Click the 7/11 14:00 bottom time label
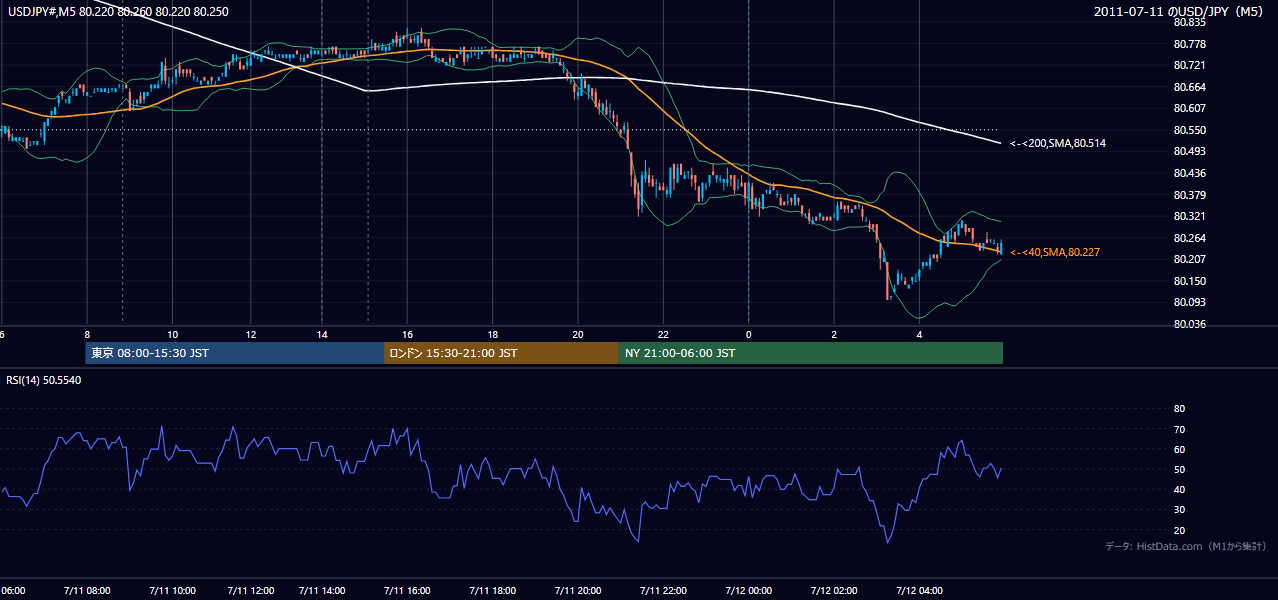 coord(322,590)
